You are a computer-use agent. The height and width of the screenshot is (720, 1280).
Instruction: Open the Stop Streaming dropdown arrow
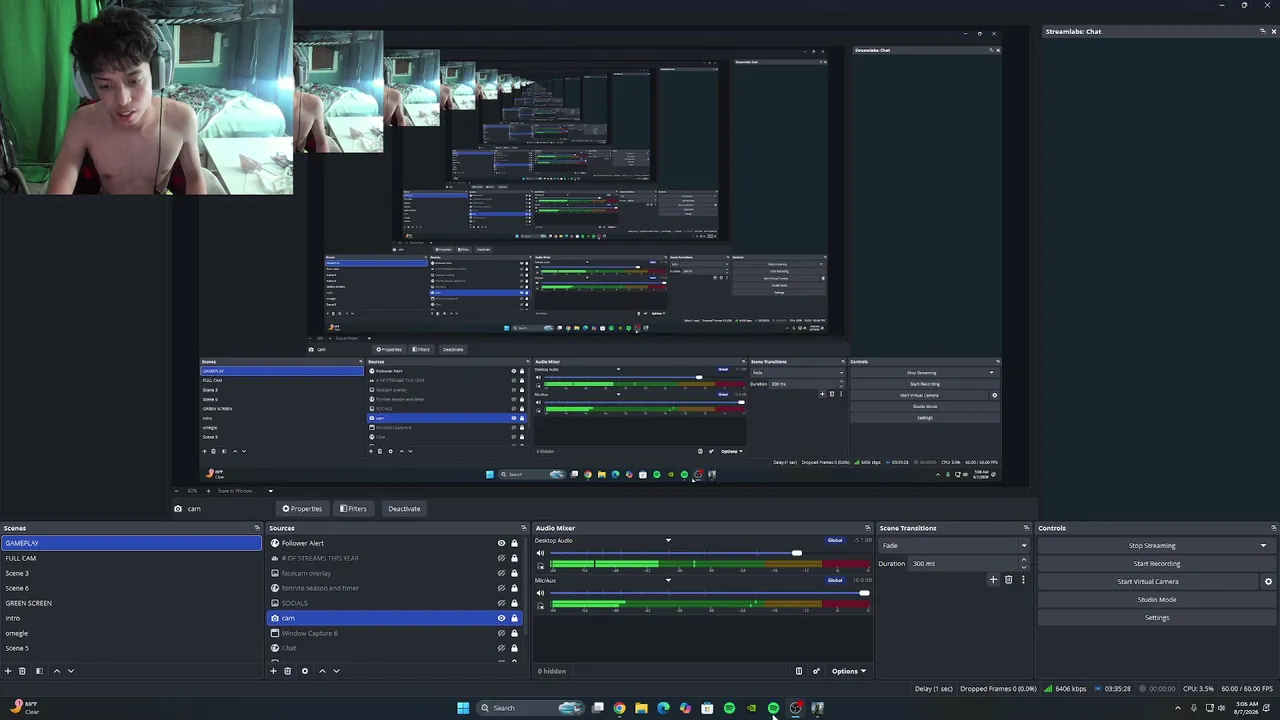click(x=1263, y=546)
